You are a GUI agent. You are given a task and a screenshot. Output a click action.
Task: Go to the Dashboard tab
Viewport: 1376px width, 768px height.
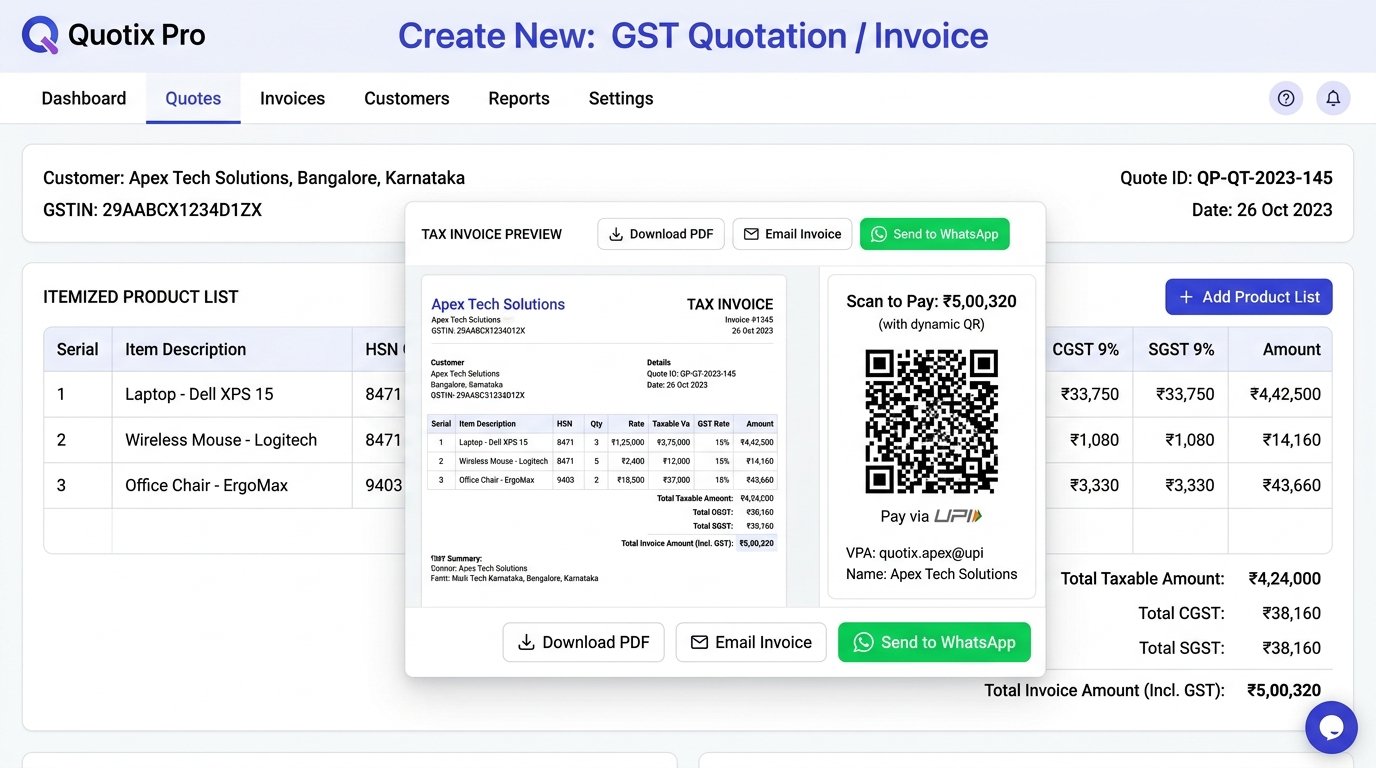[84, 98]
